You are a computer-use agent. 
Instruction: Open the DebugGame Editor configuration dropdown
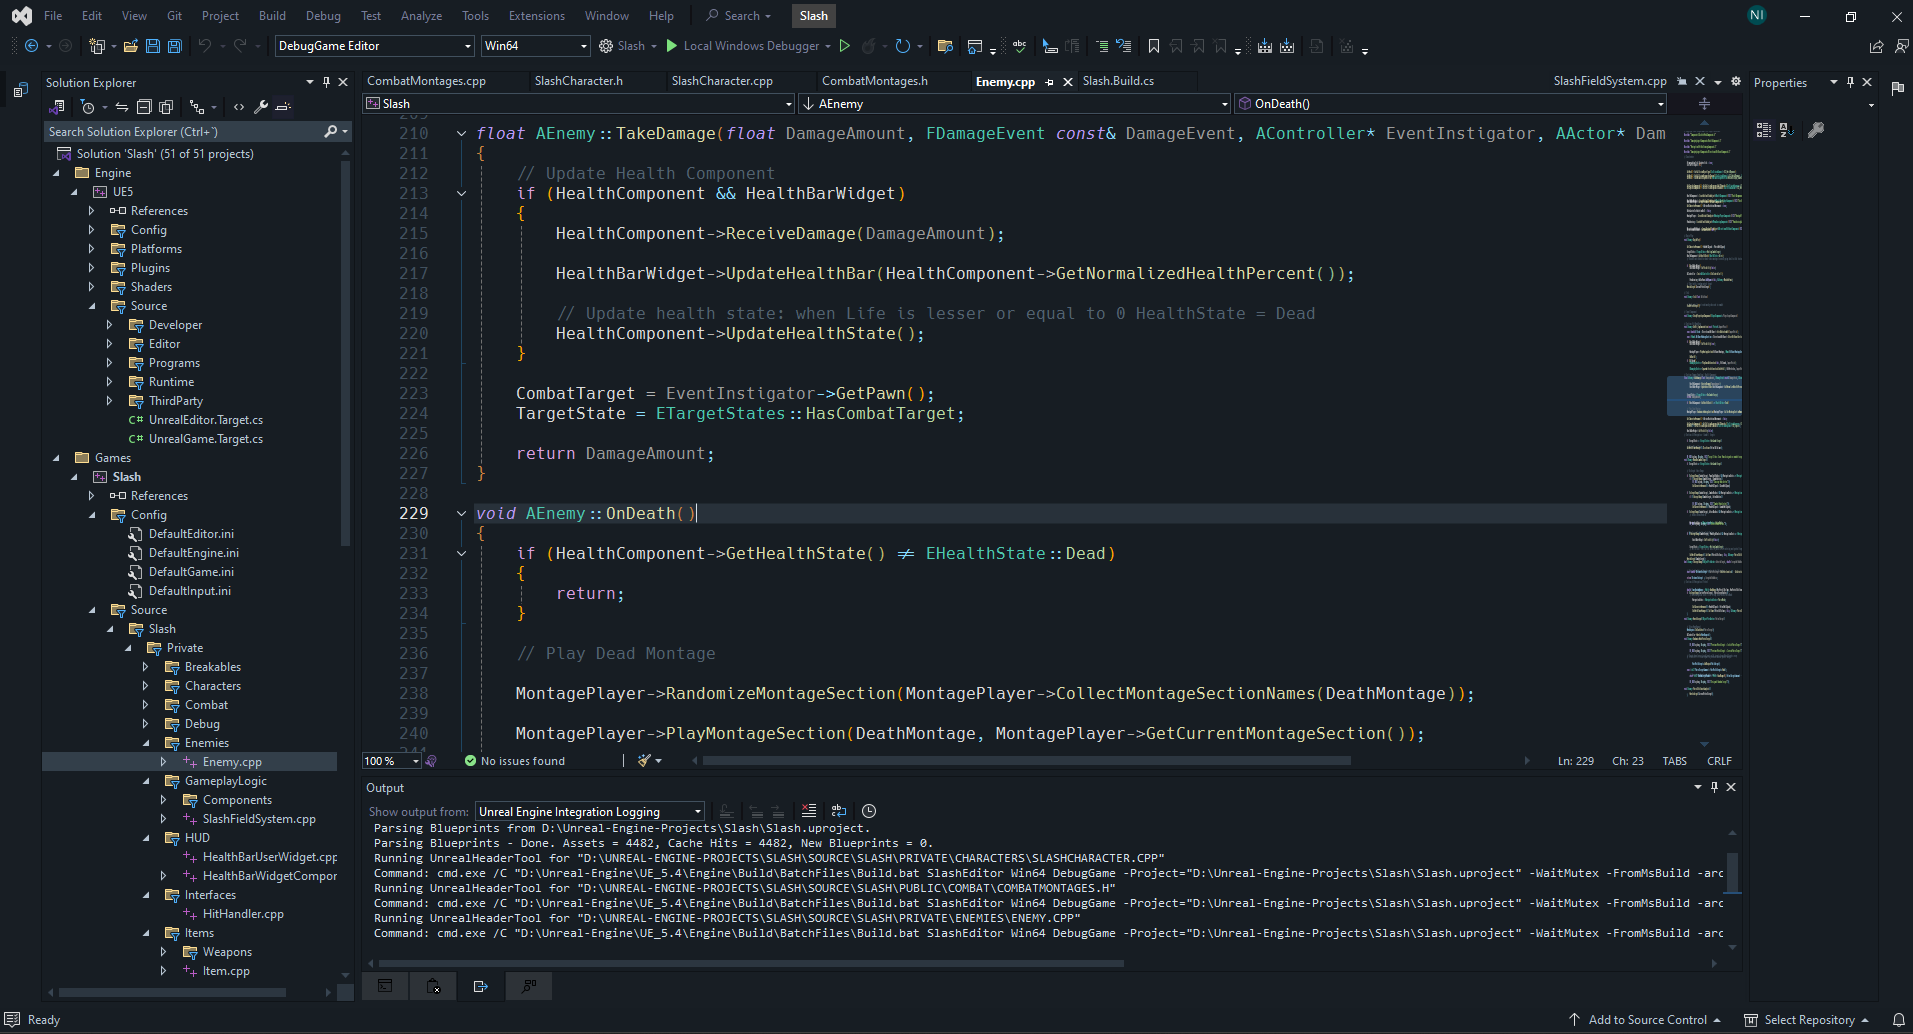click(375, 46)
